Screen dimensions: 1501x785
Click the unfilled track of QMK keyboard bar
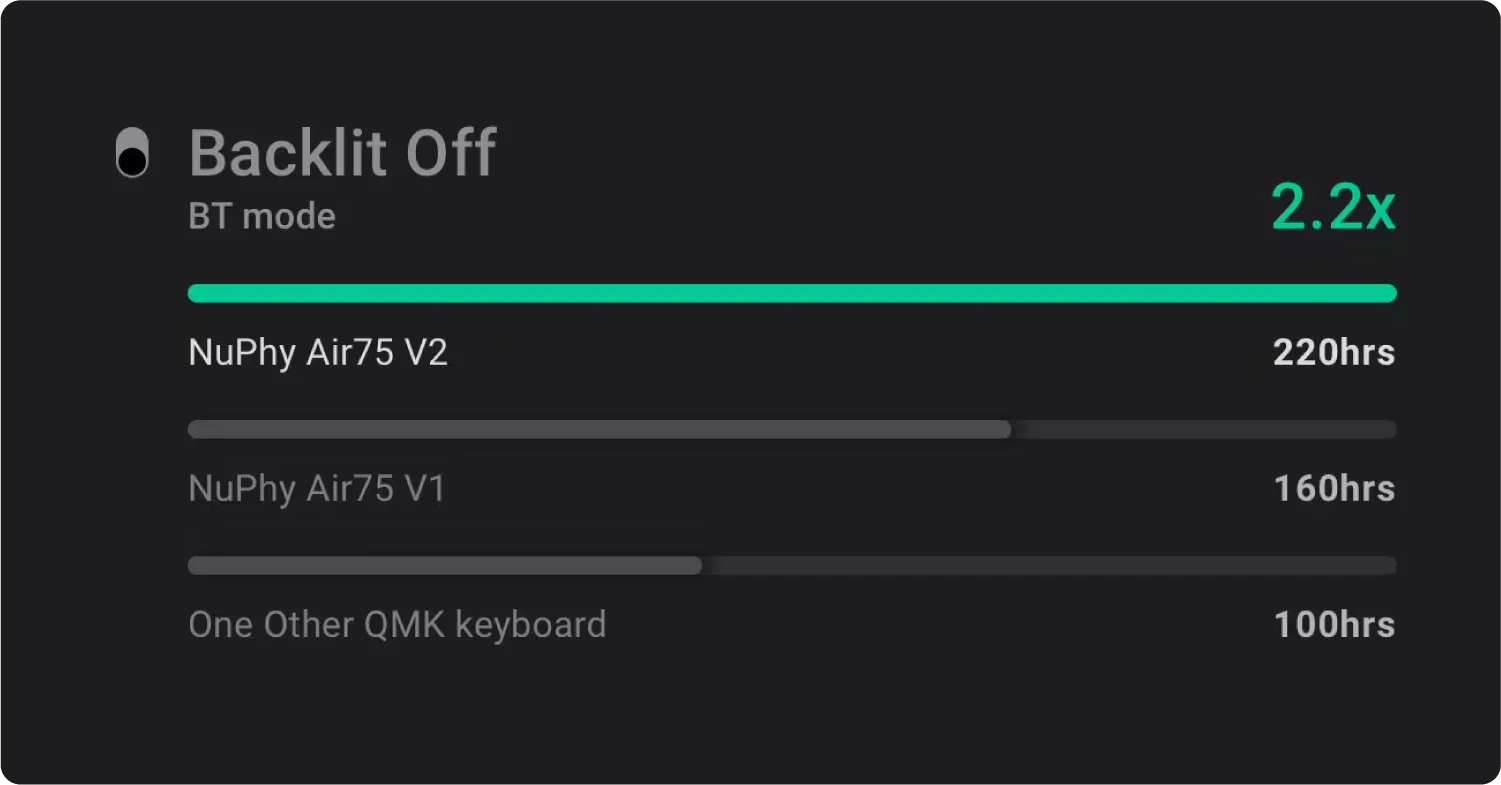[x=1050, y=565]
